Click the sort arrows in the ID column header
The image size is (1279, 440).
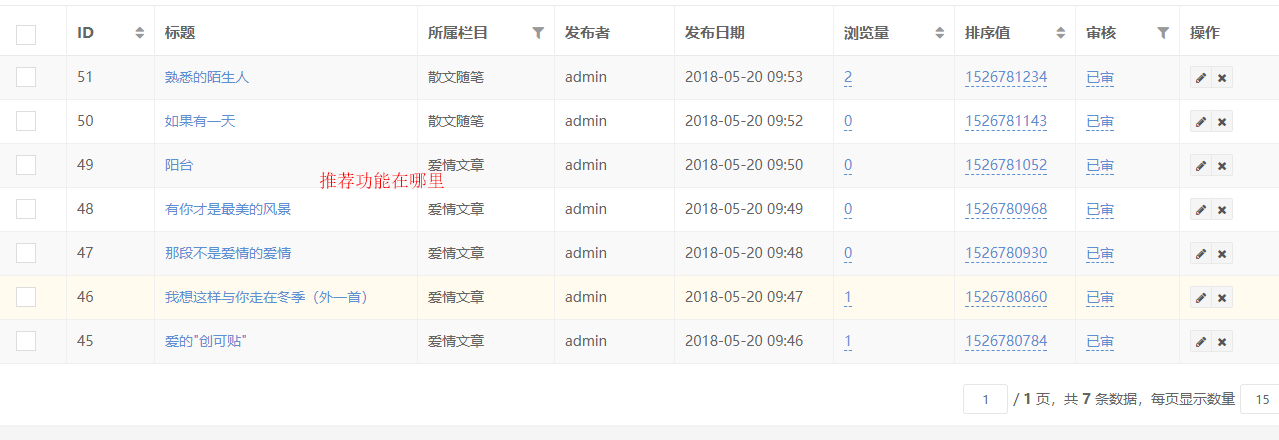(139, 33)
